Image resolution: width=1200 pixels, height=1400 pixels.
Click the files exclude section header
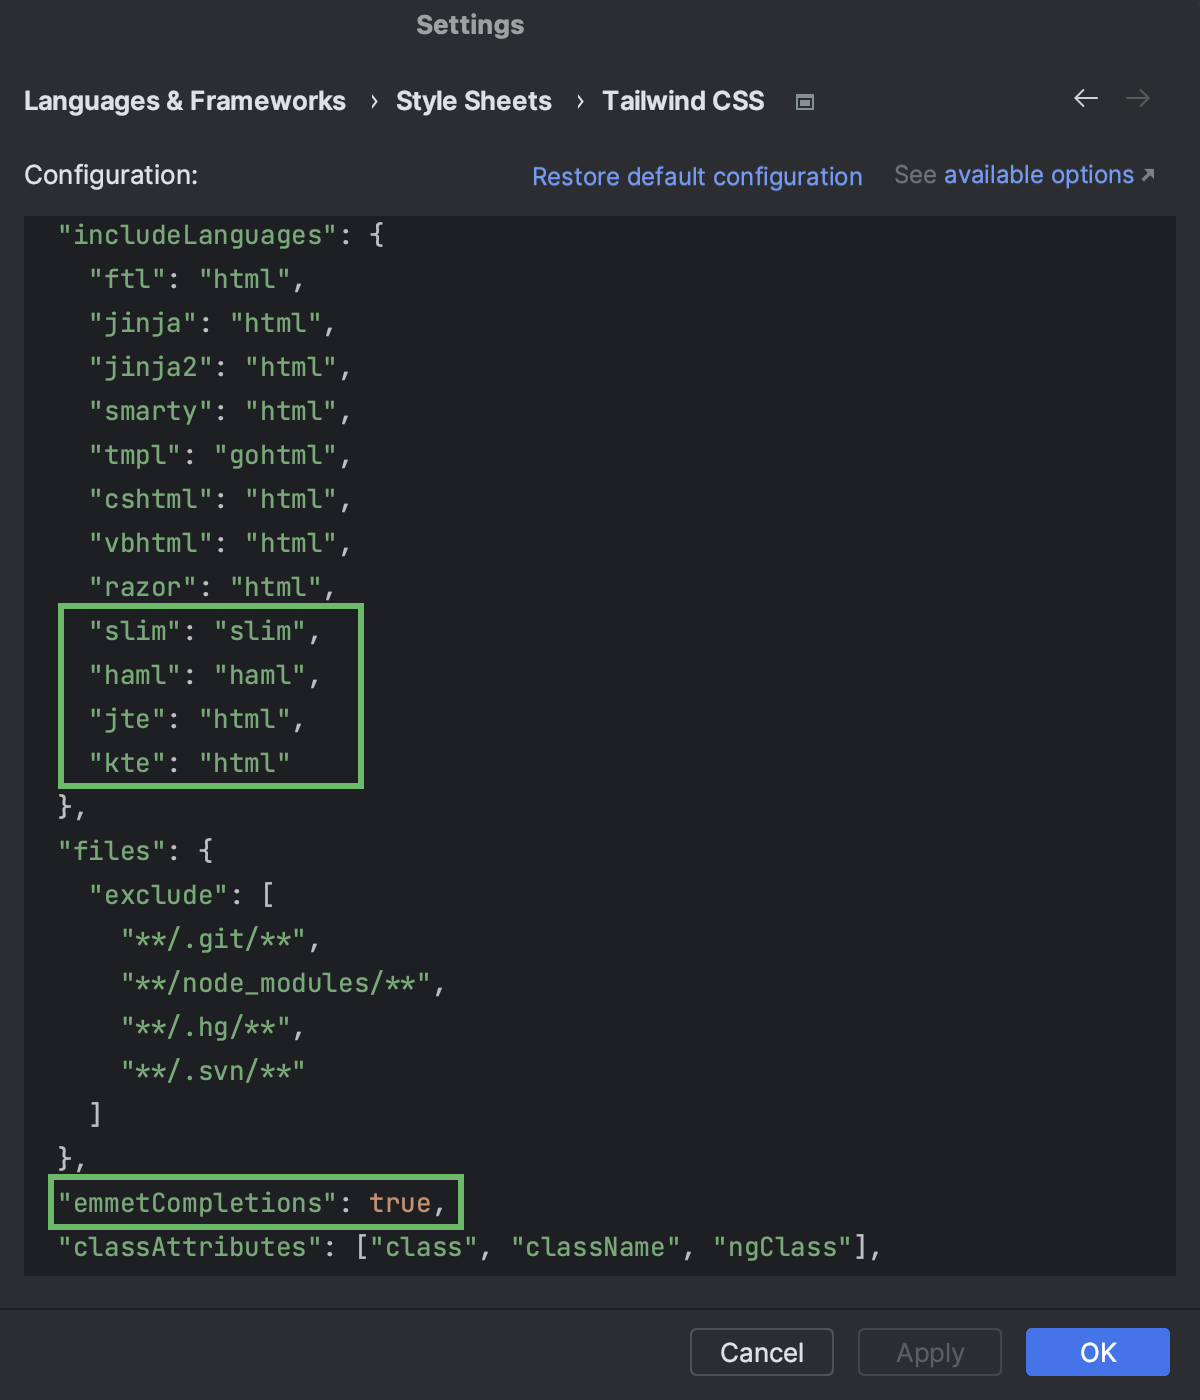tap(180, 894)
